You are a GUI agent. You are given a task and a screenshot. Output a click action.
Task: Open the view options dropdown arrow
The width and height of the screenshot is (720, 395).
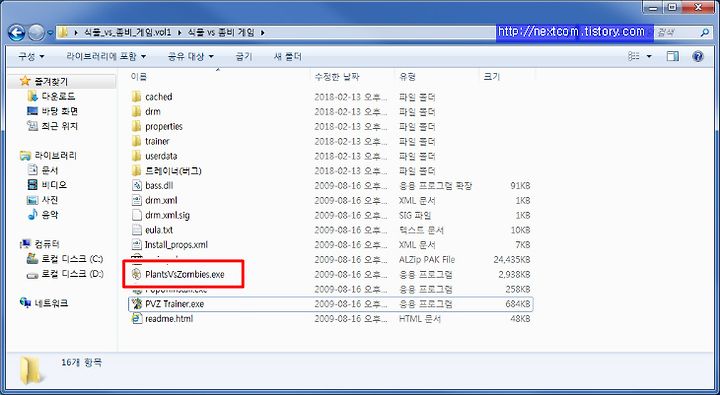tap(649, 56)
